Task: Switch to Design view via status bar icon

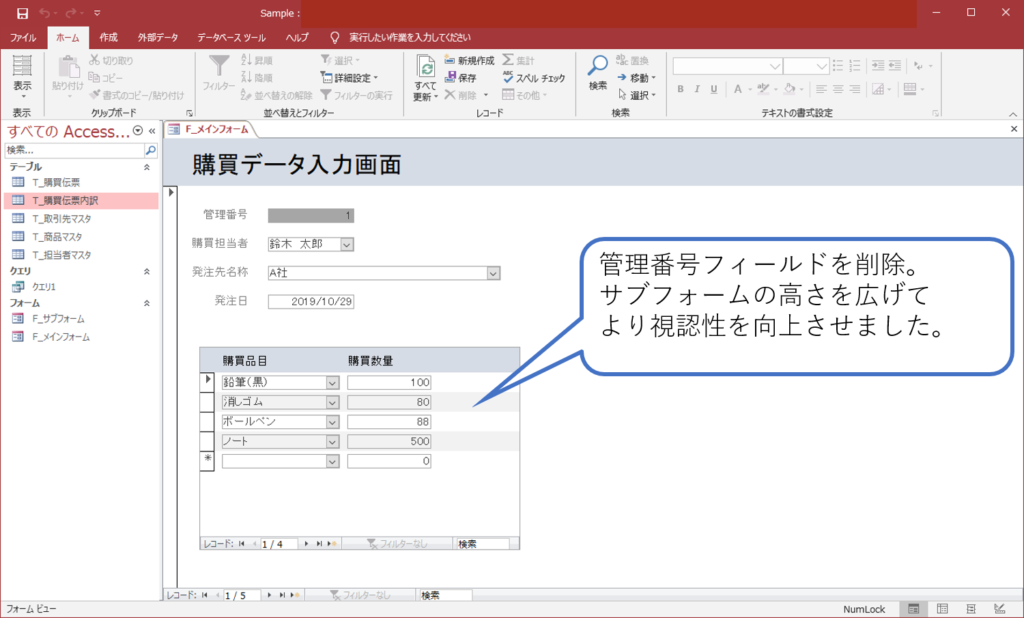Action: click(999, 608)
